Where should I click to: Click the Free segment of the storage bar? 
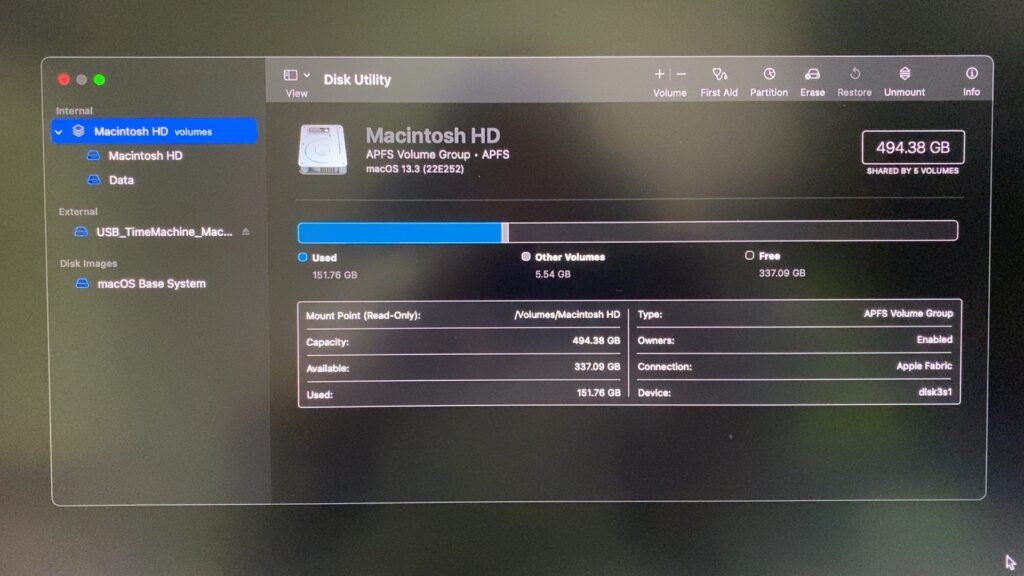(x=733, y=231)
